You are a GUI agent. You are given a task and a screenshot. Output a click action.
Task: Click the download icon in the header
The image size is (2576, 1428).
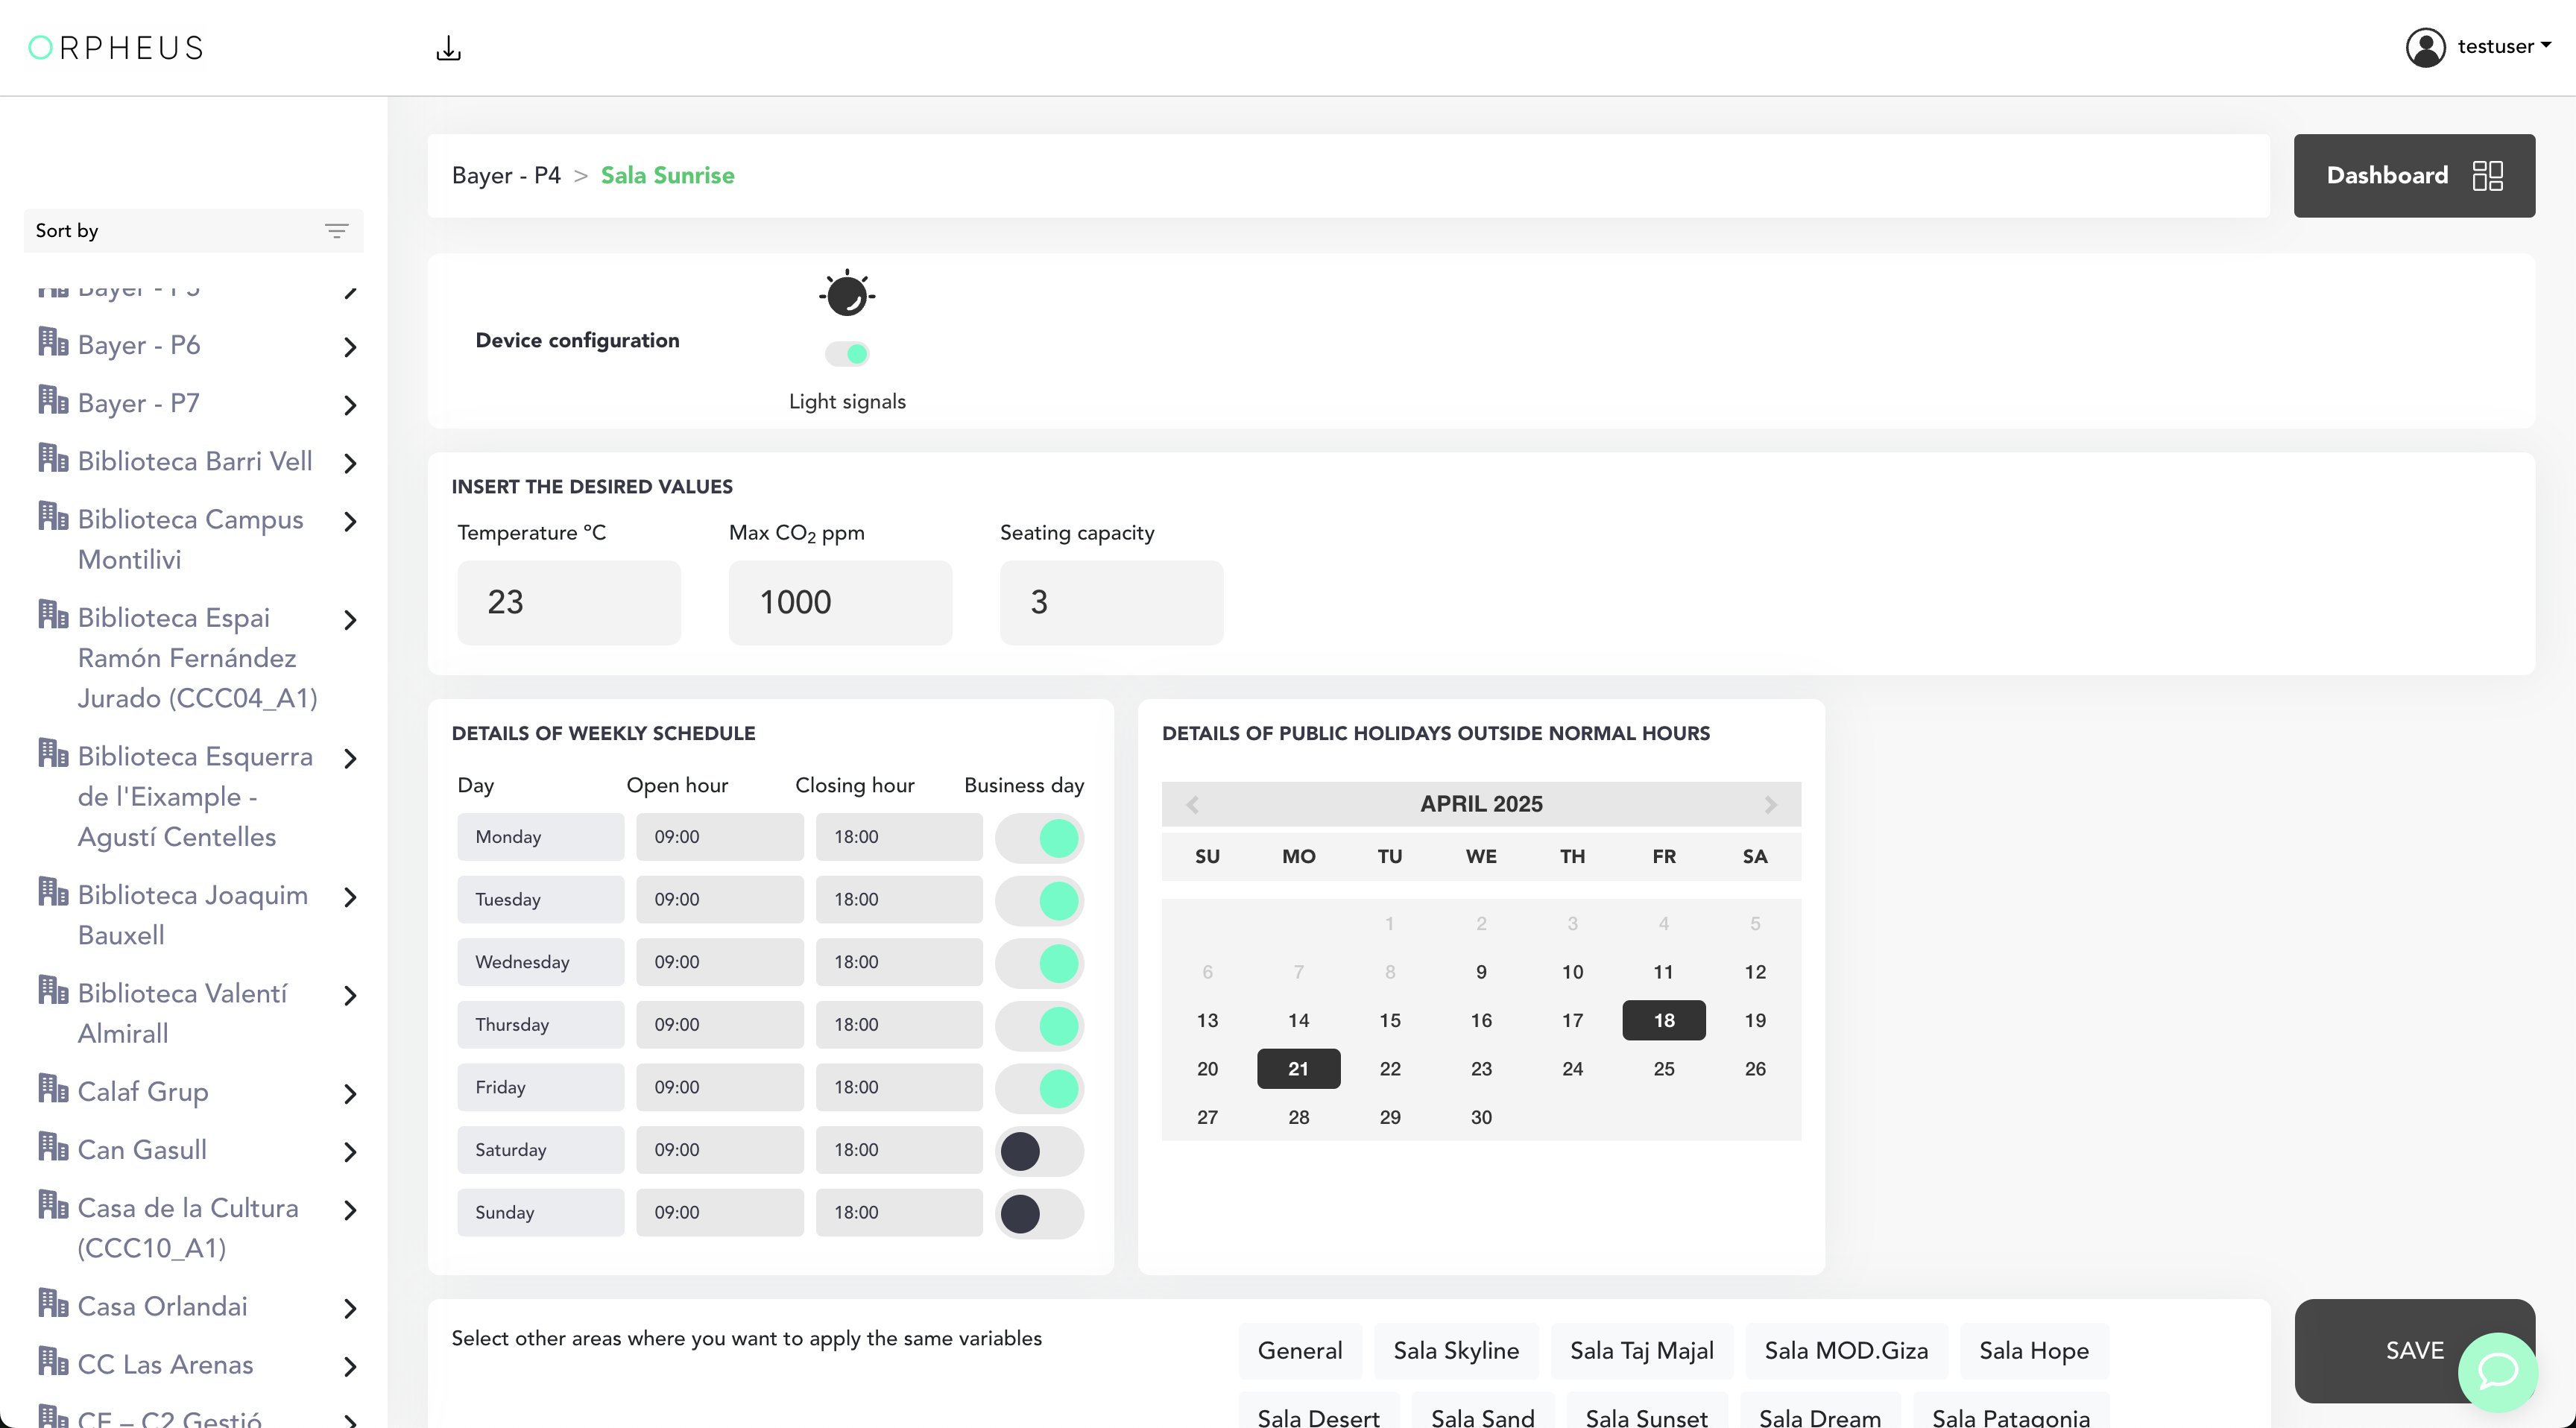tap(448, 48)
